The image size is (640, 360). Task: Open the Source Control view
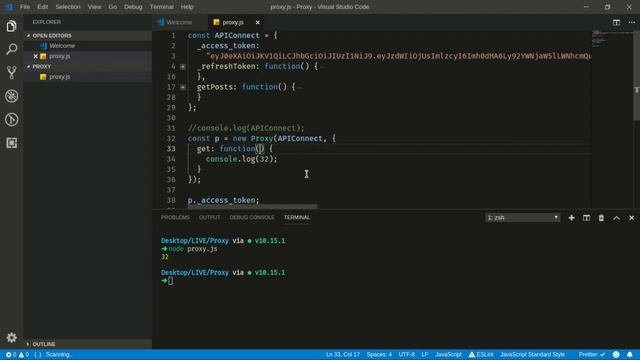[x=11, y=73]
